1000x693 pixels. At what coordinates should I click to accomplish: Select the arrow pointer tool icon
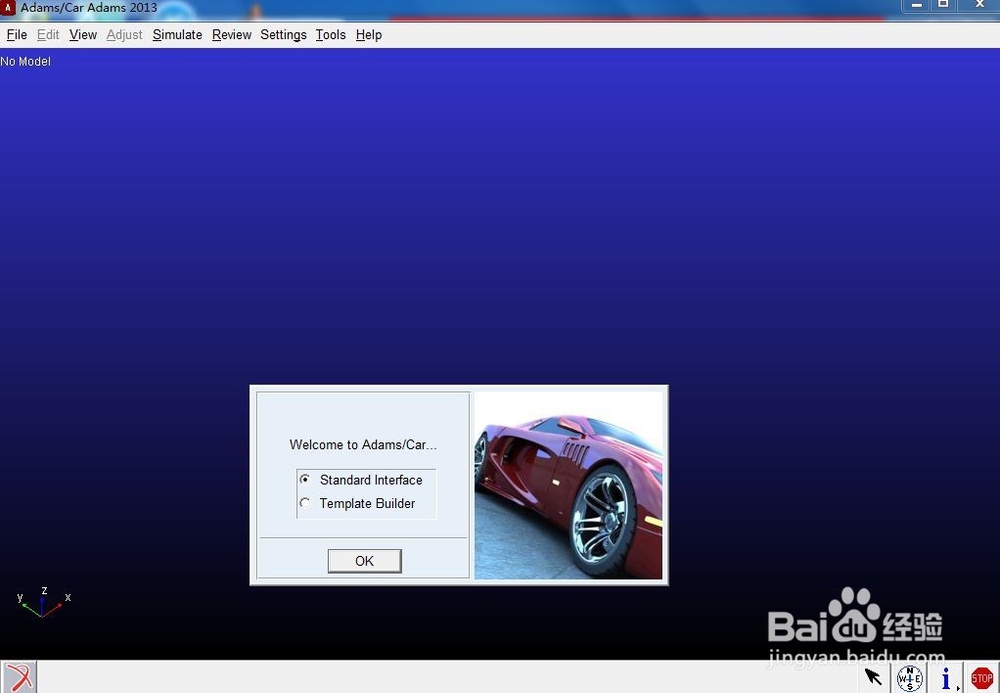(873, 677)
